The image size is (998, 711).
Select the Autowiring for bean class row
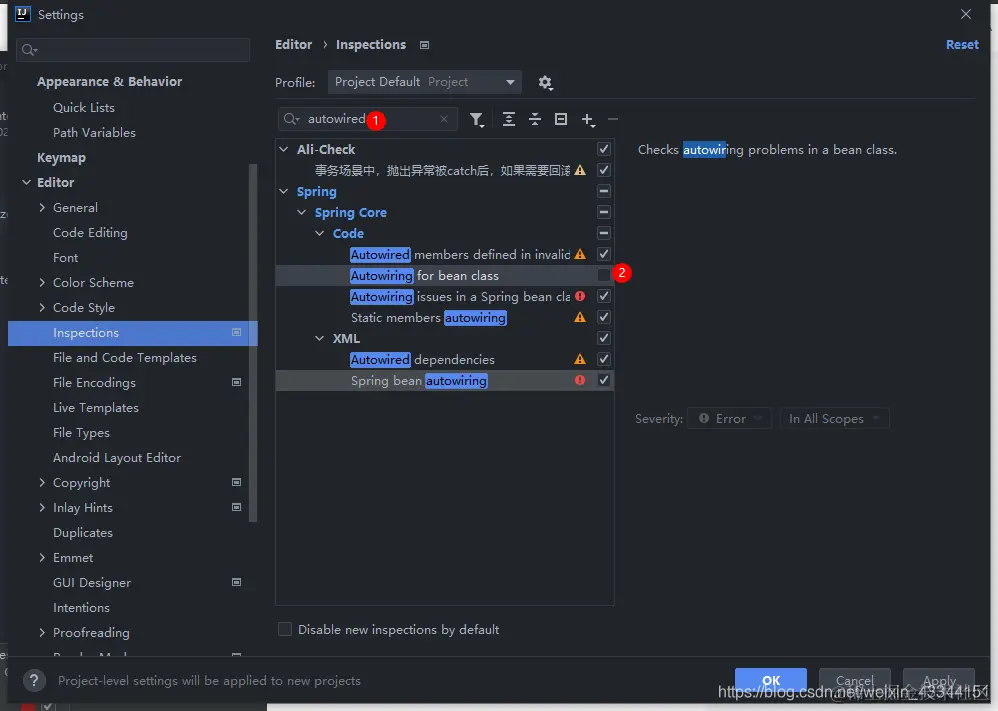pos(444,275)
